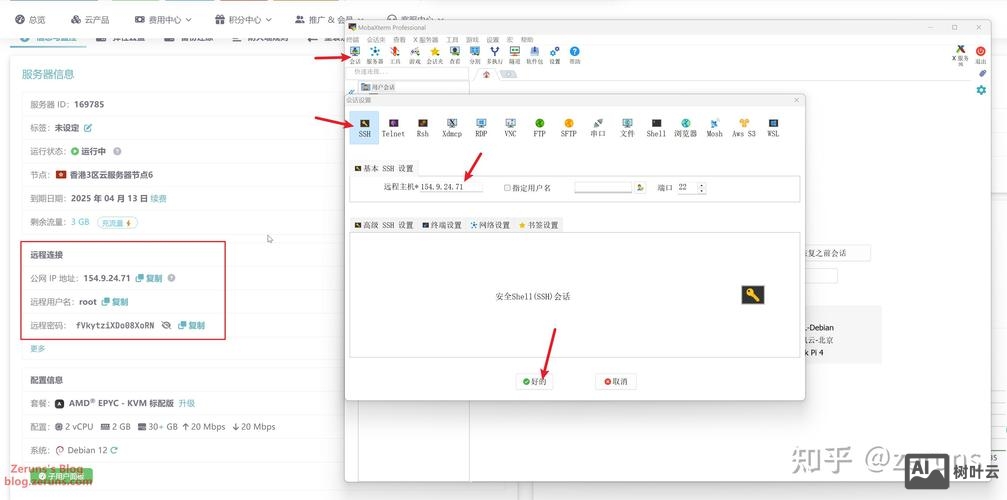Expand the 积分中心 dropdown in web navbar
The height and width of the screenshot is (500, 1007).
[243, 20]
